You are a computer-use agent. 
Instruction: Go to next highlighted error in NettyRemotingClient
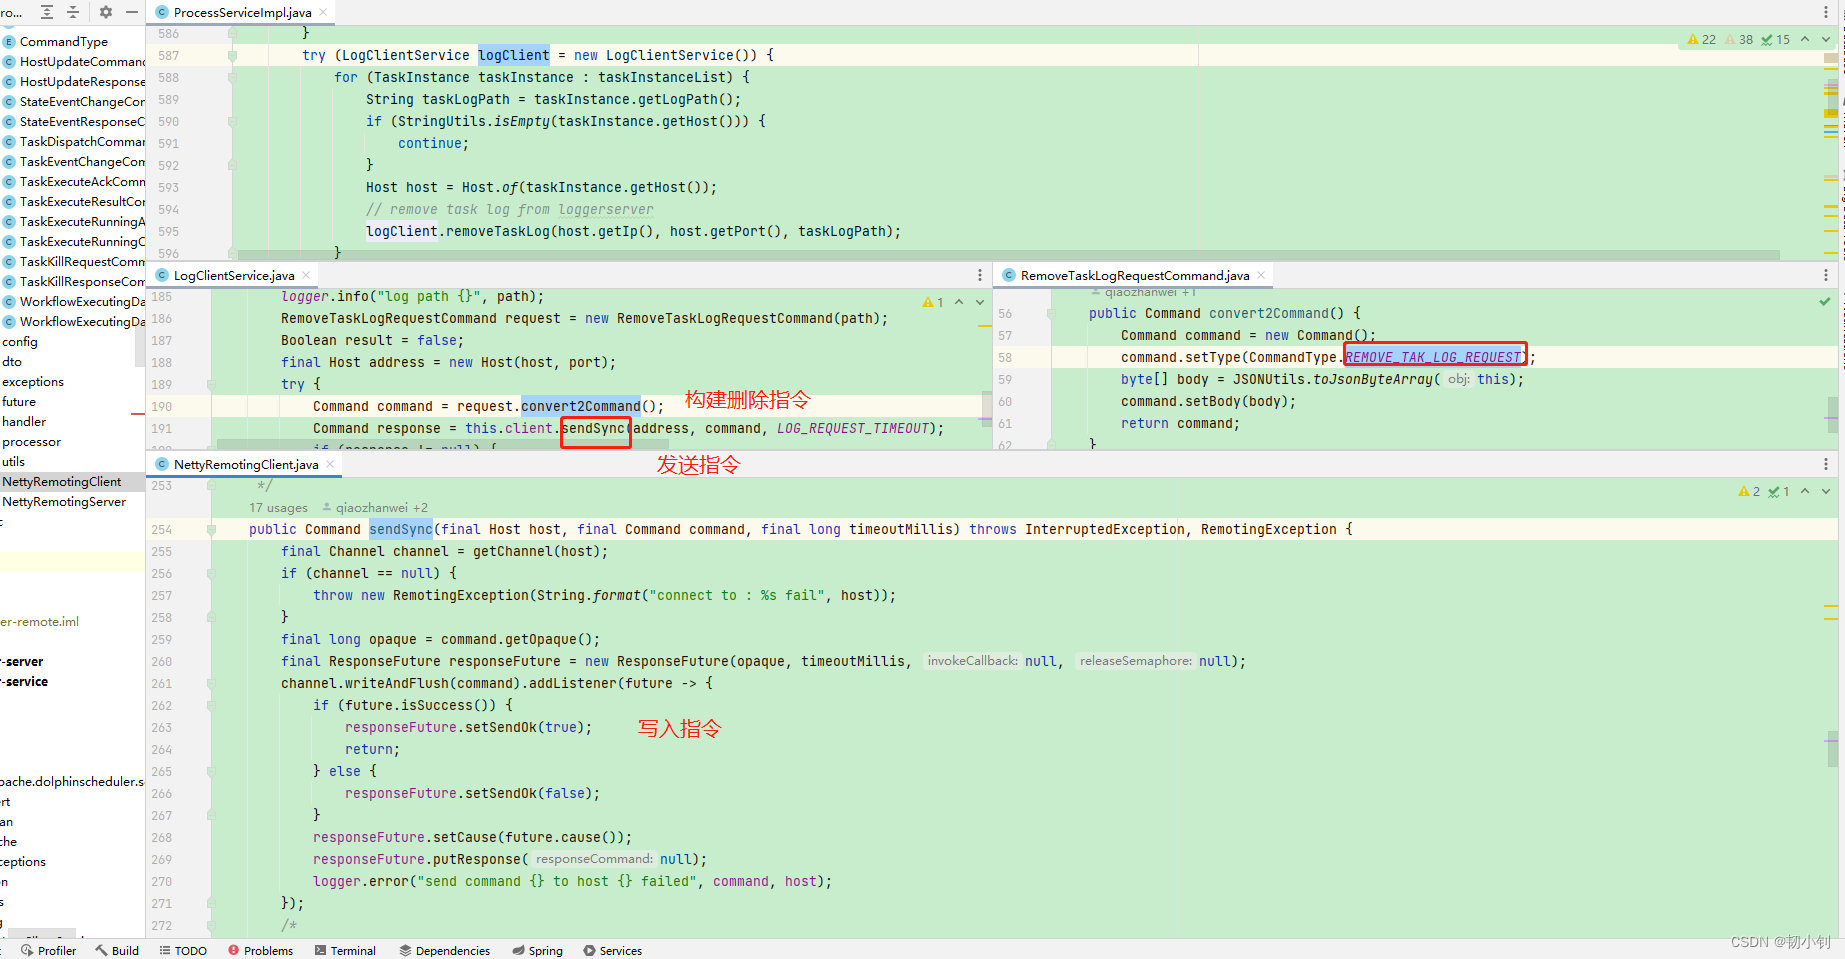tap(1826, 491)
